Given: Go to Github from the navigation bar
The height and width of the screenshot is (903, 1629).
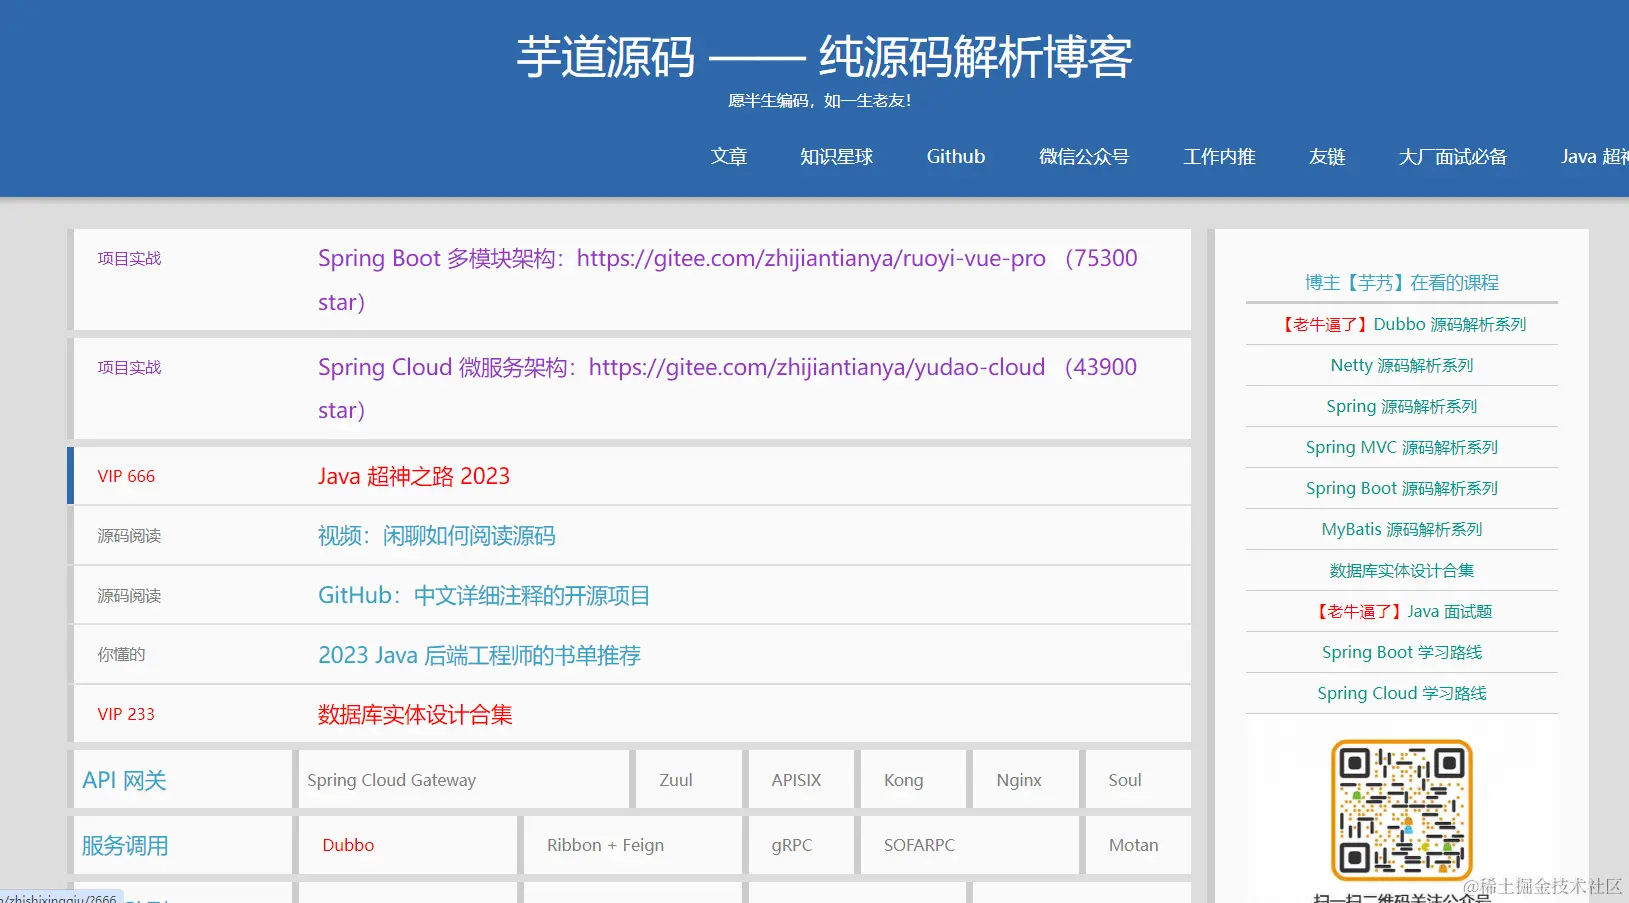Looking at the screenshot, I should tap(955, 157).
